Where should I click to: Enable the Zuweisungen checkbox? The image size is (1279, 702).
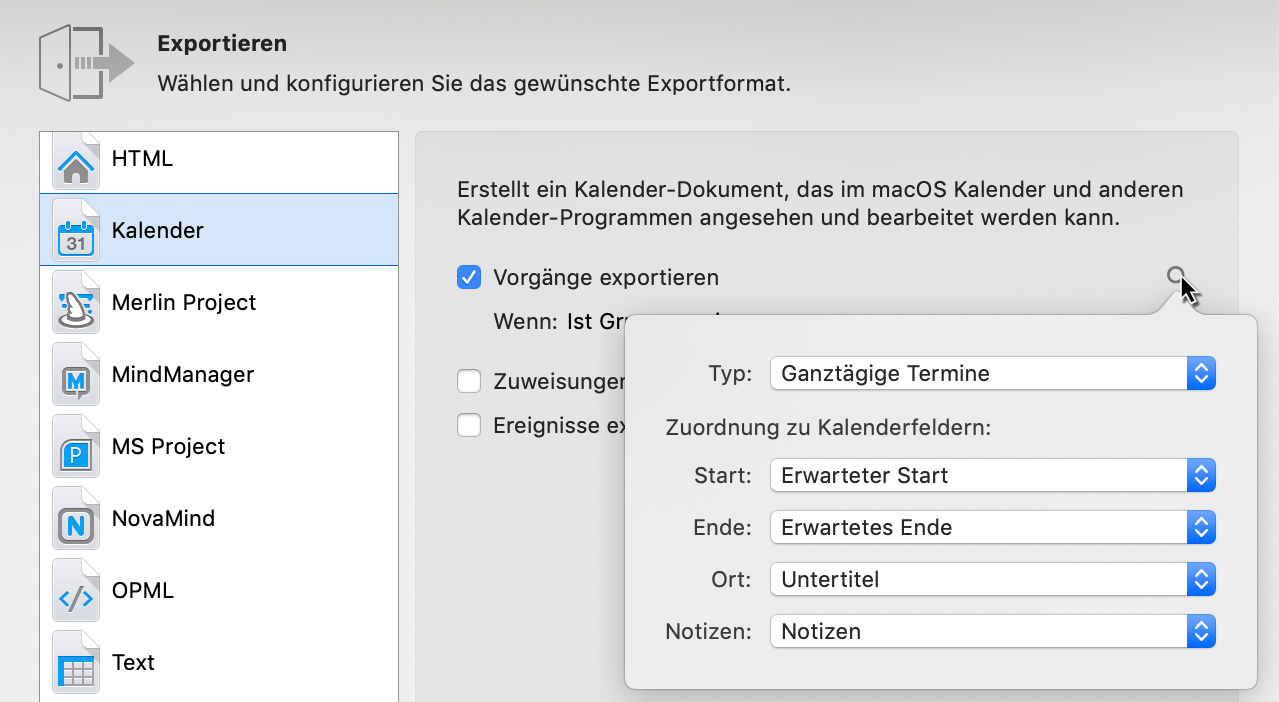tap(469, 381)
